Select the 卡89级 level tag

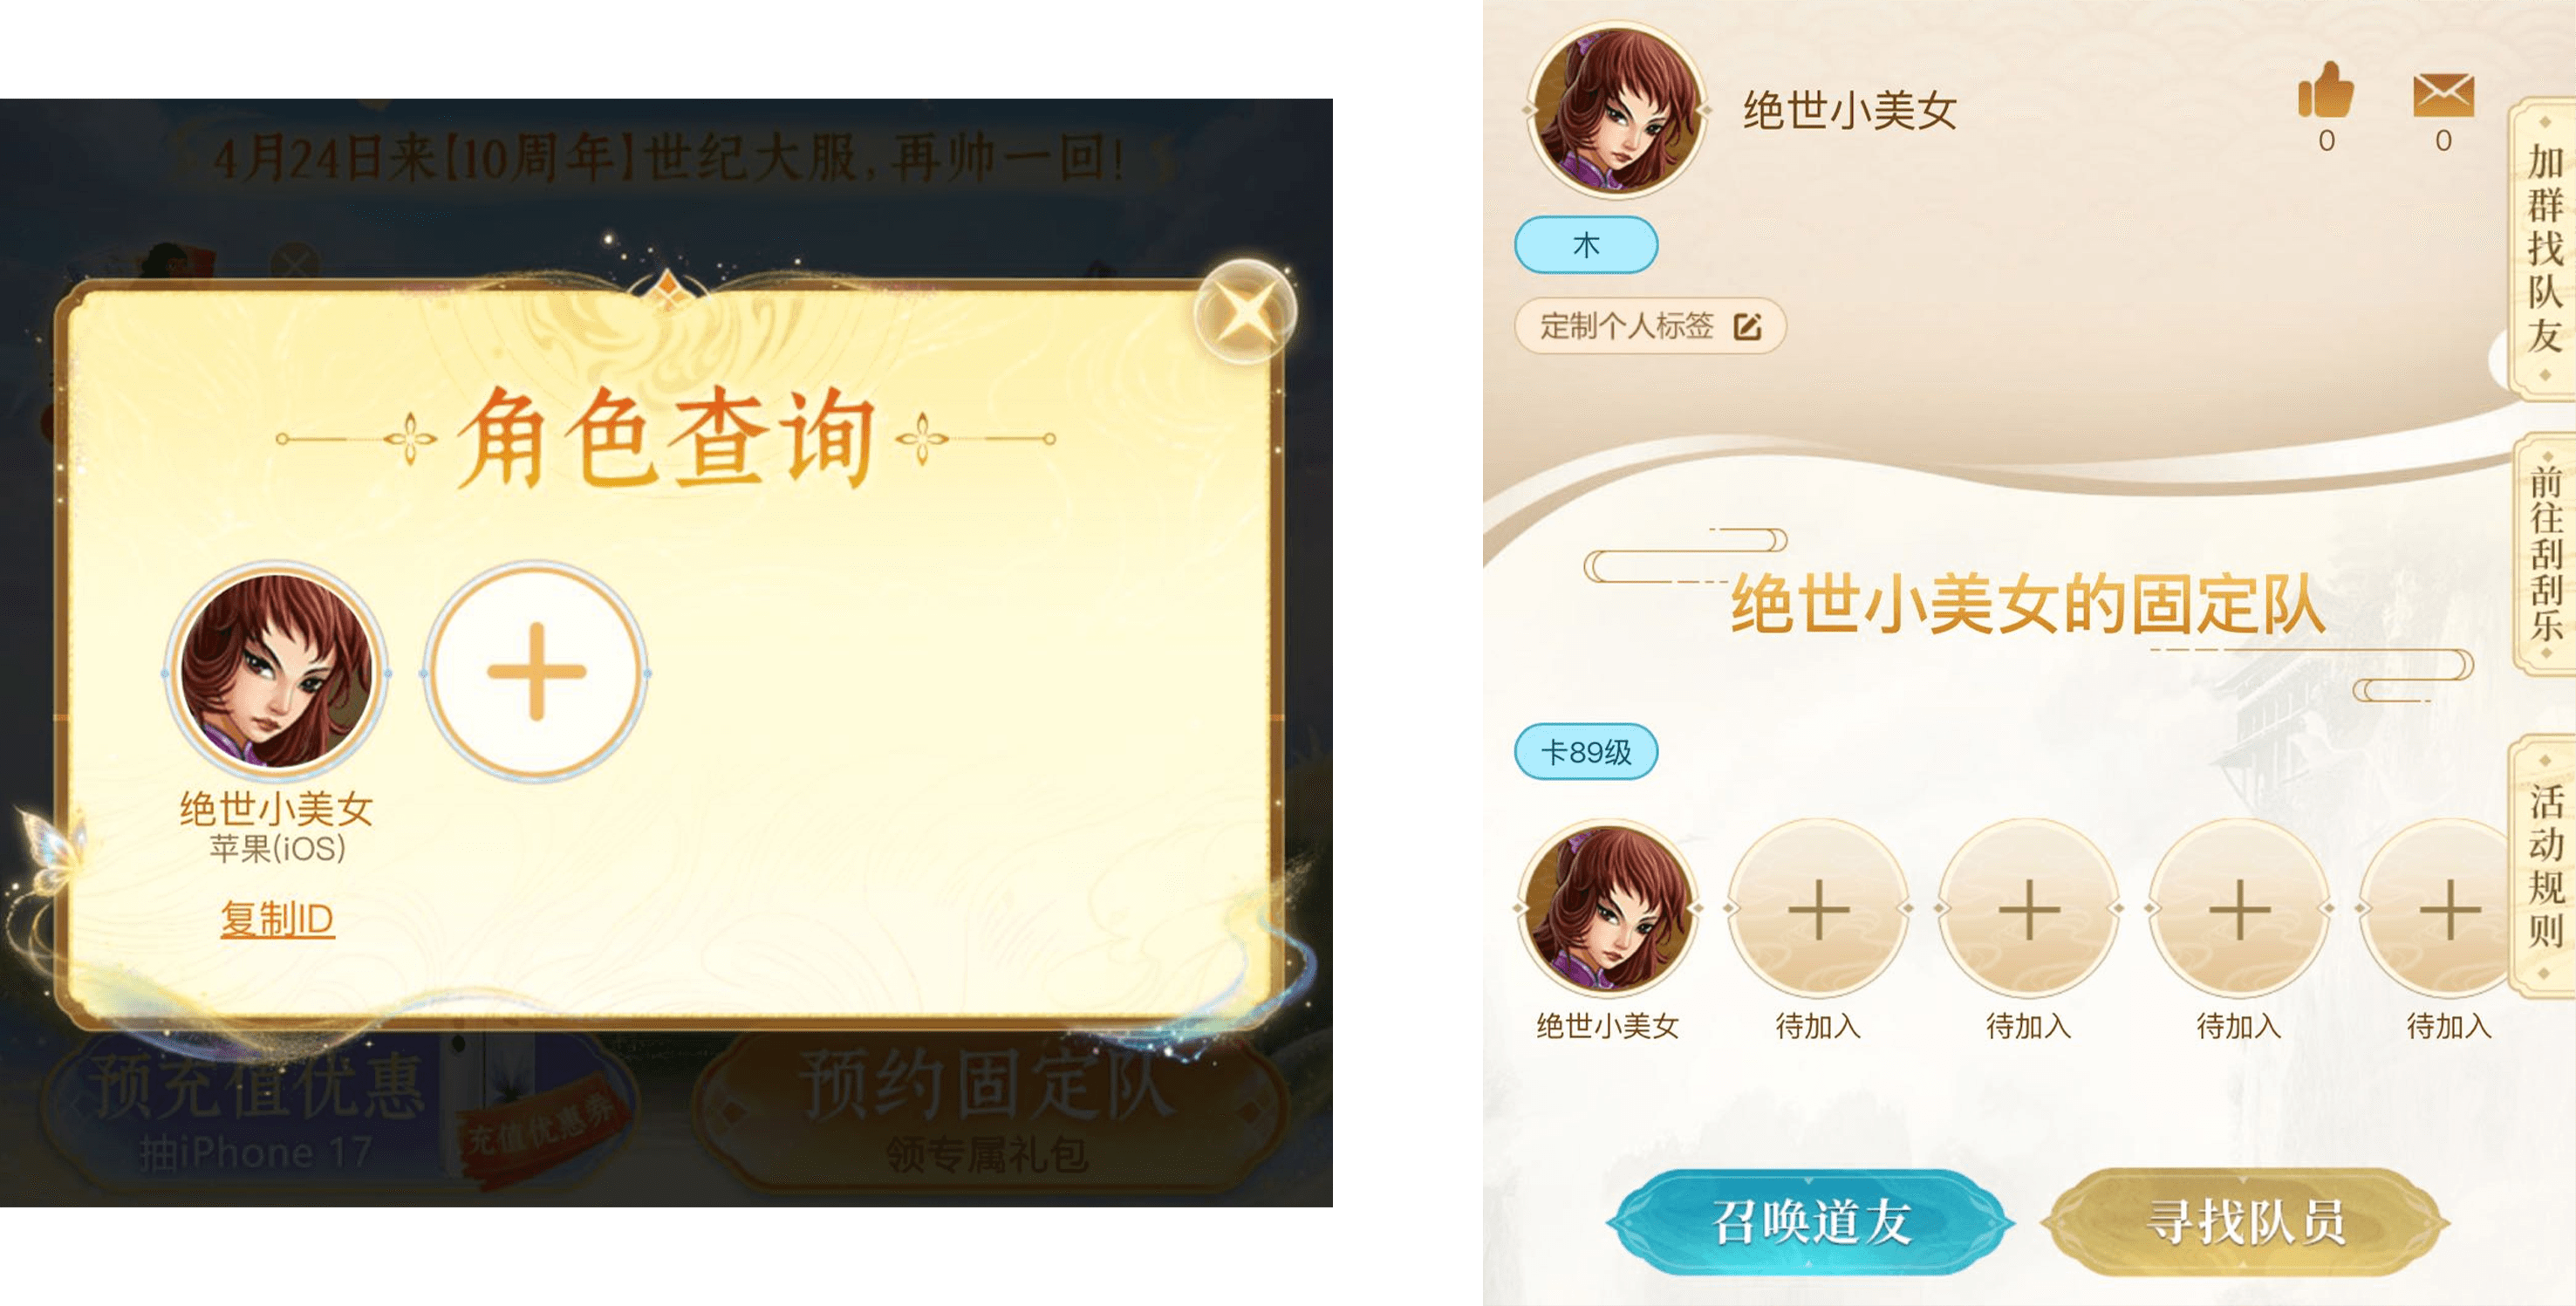1586,751
